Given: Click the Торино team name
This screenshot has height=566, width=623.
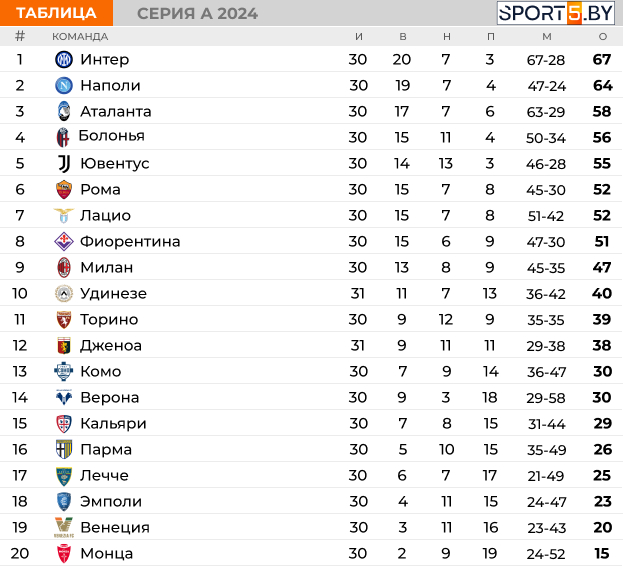Looking at the screenshot, I should (x=109, y=319).
